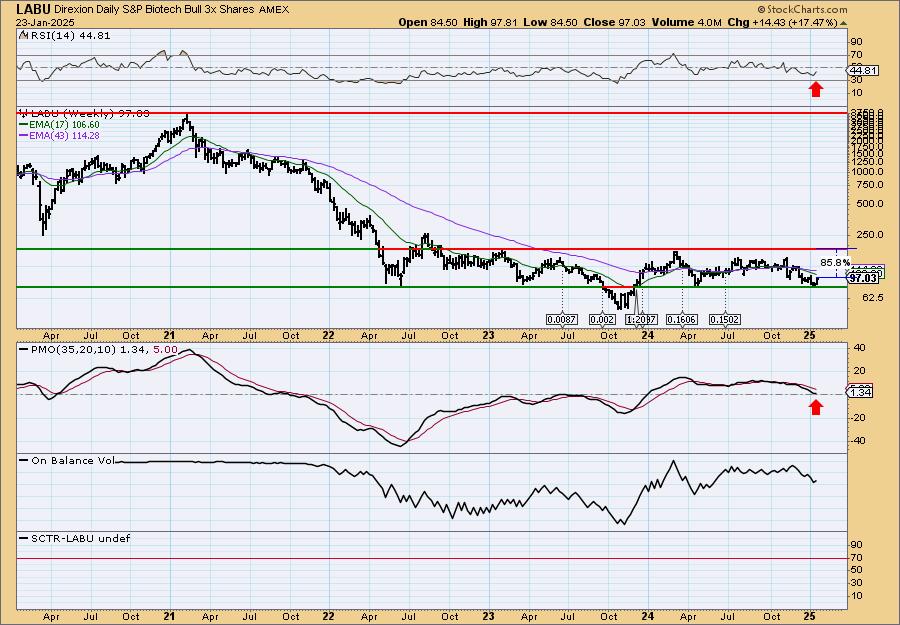Click the up-triangle icon after Chg percentage
The image size is (900, 625).
click(x=843, y=23)
